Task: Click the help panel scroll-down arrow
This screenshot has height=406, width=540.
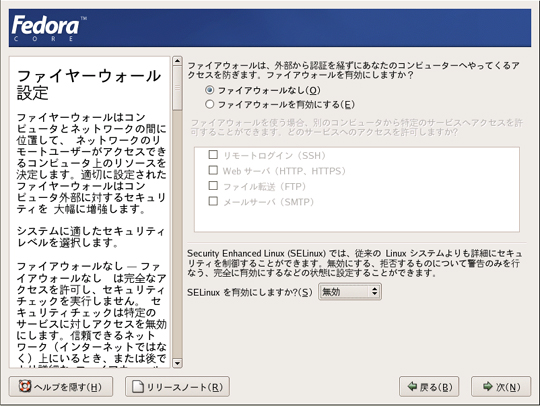Action: click(177, 363)
